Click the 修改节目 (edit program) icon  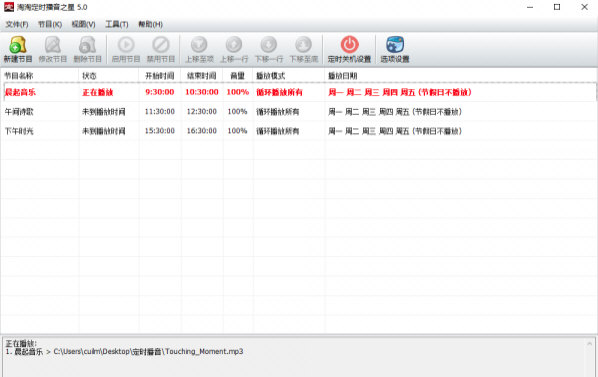(x=53, y=45)
